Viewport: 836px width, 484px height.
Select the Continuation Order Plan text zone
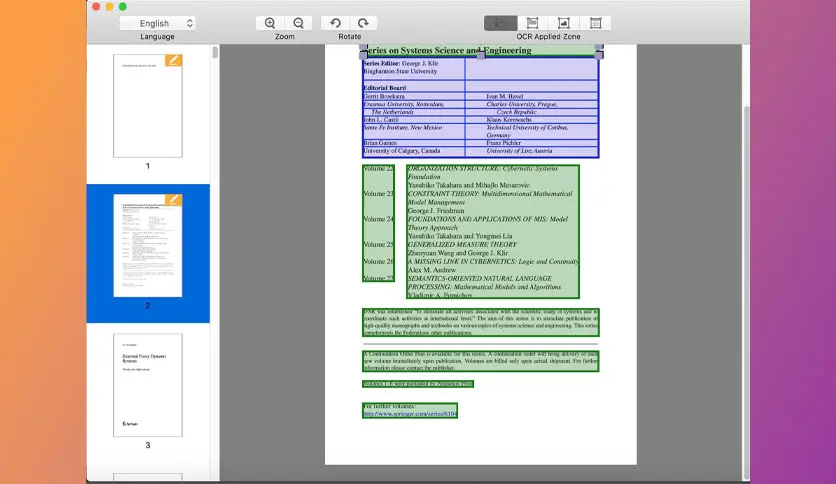[480, 361]
